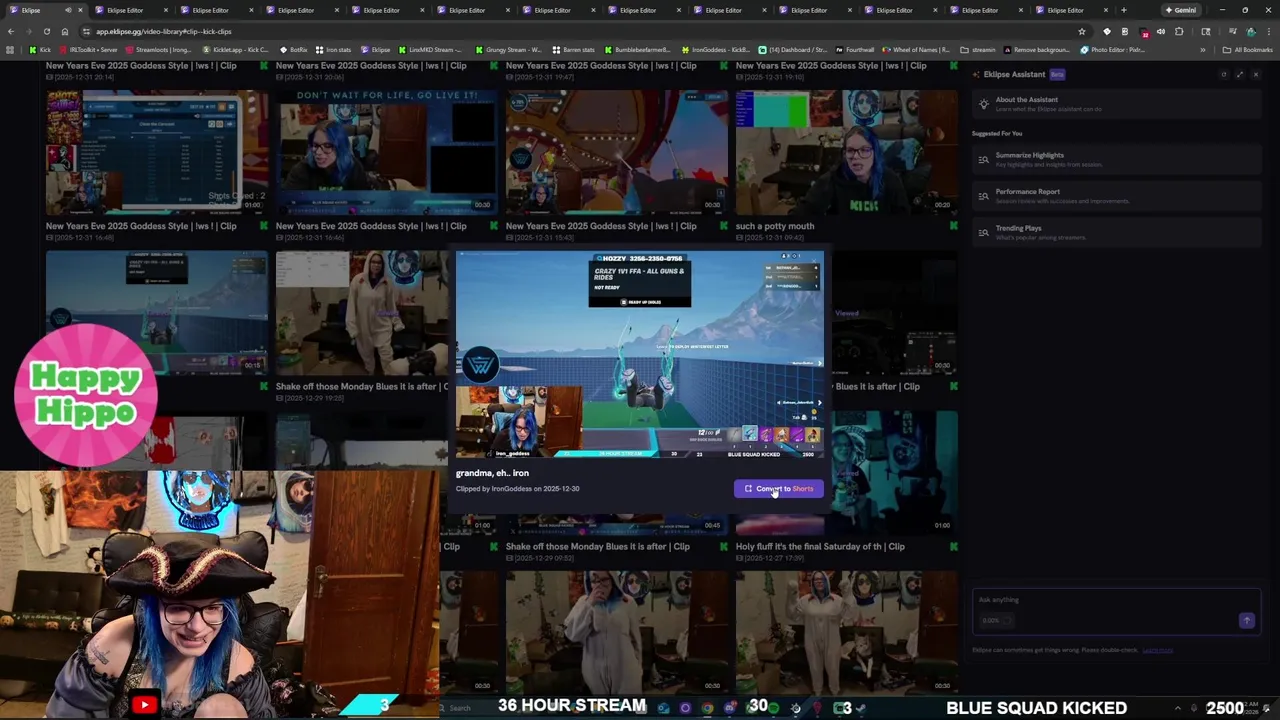Expand the bookmarks bar overflow chevron
The width and height of the screenshot is (1280, 720).
pos(1203,49)
